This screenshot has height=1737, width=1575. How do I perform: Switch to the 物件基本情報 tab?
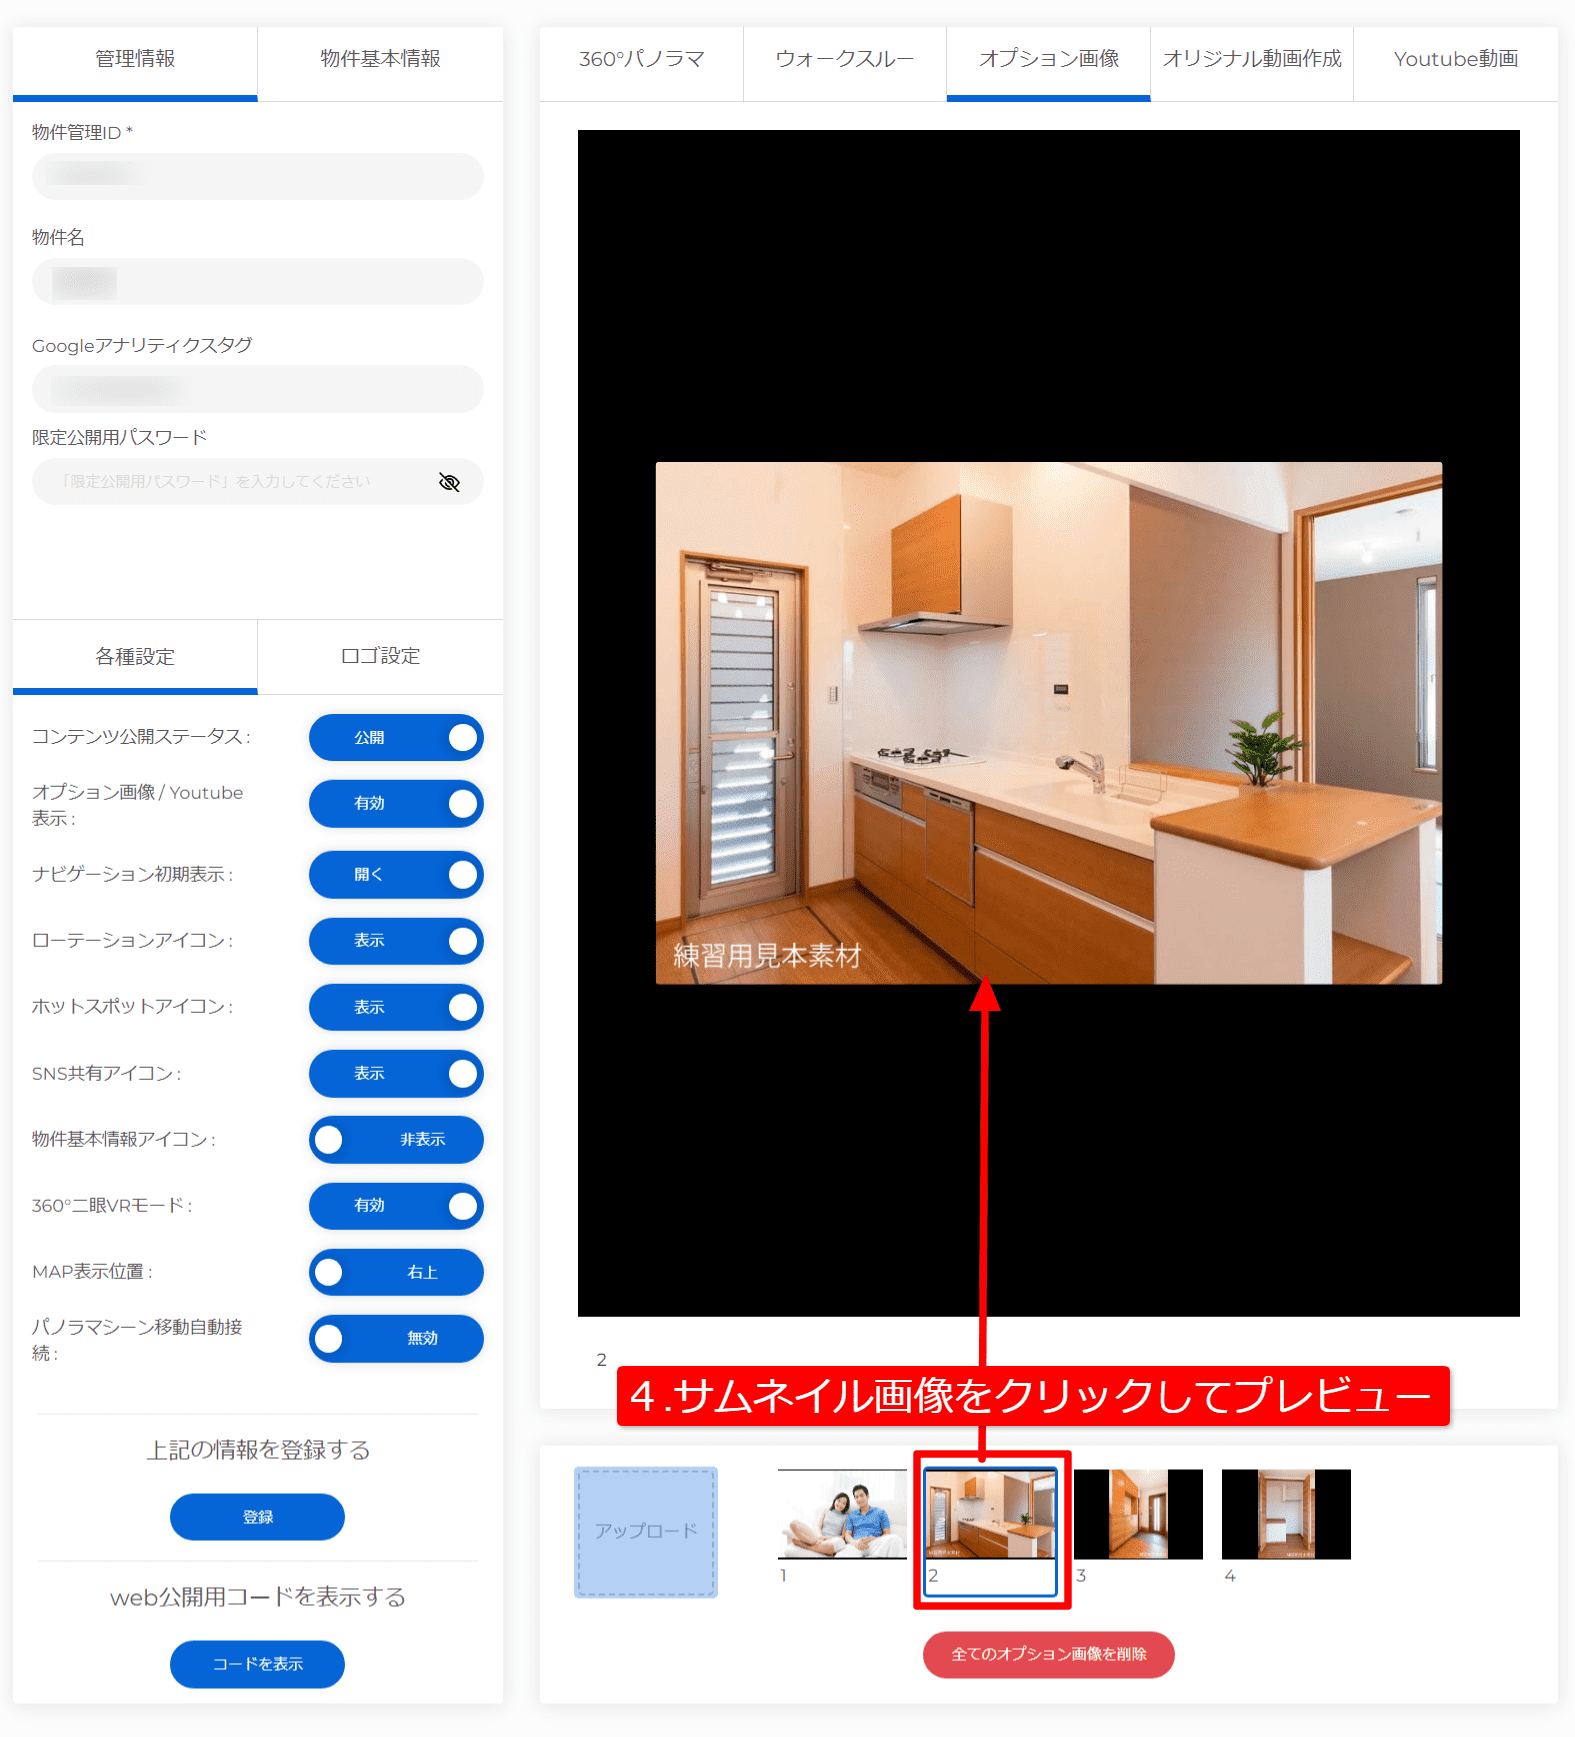(380, 60)
